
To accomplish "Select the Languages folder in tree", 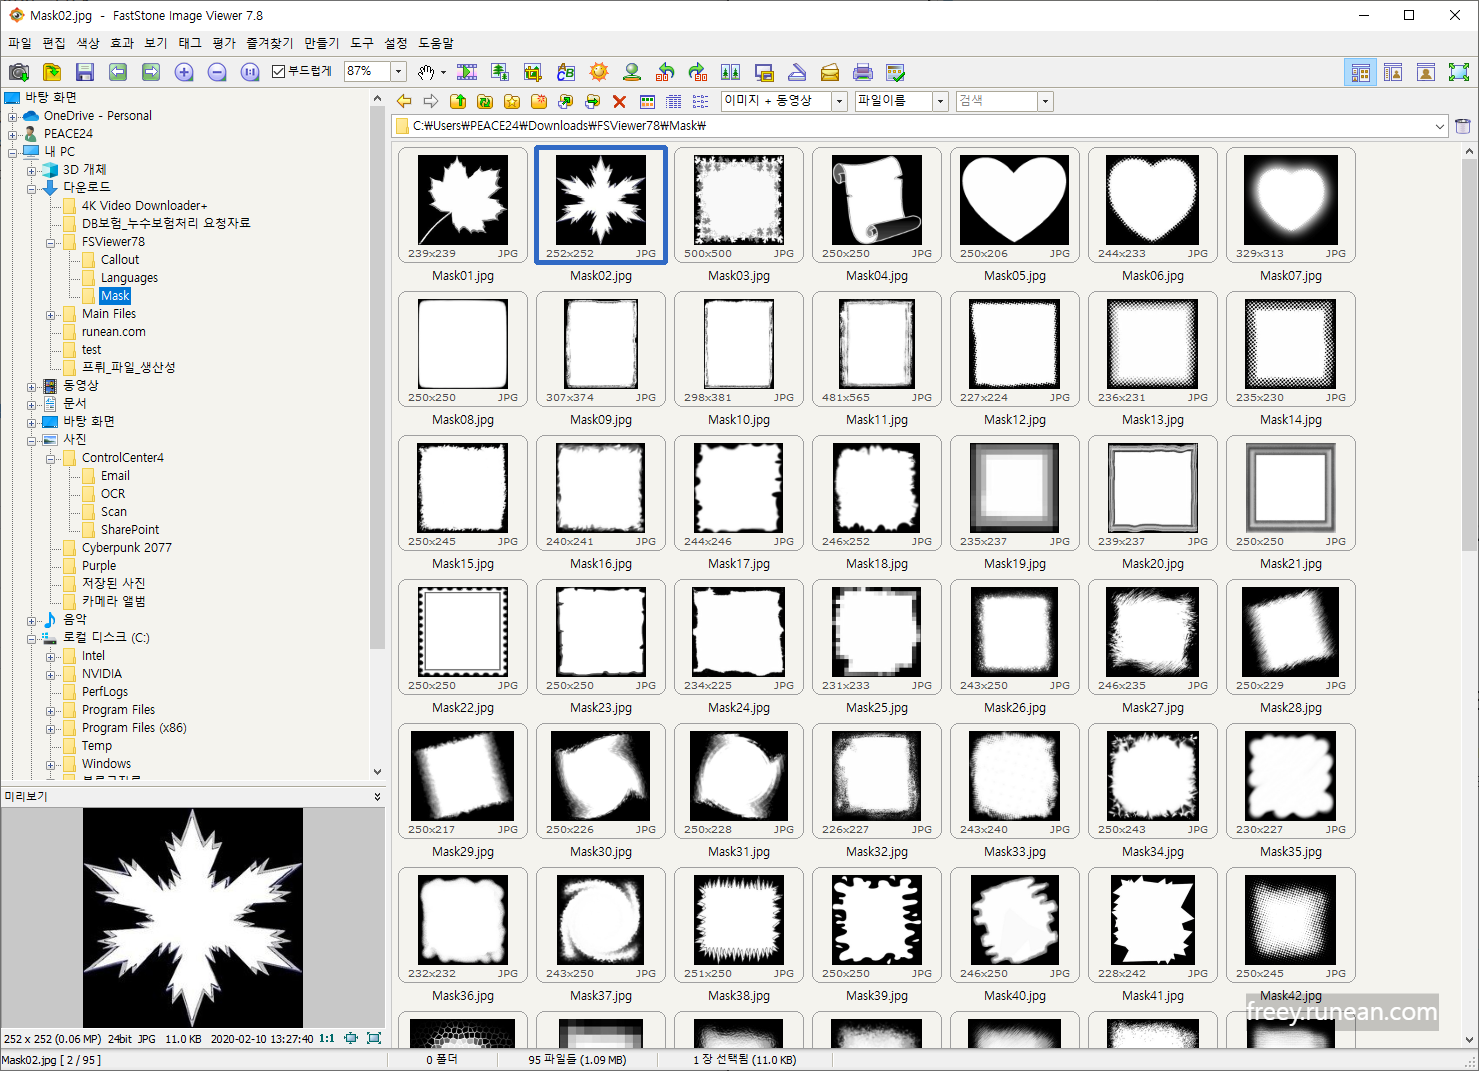I will pyautogui.click(x=129, y=278).
